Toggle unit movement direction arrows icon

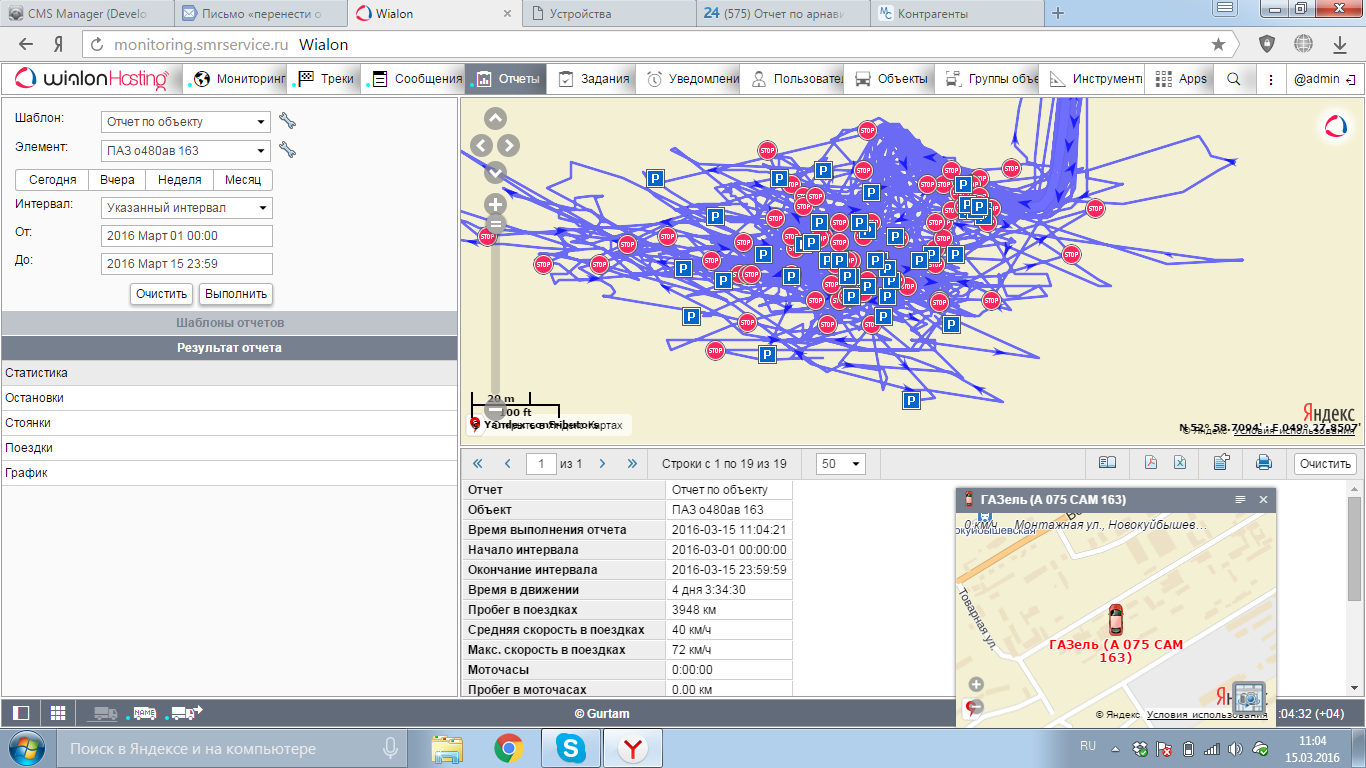click(x=187, y=713)
